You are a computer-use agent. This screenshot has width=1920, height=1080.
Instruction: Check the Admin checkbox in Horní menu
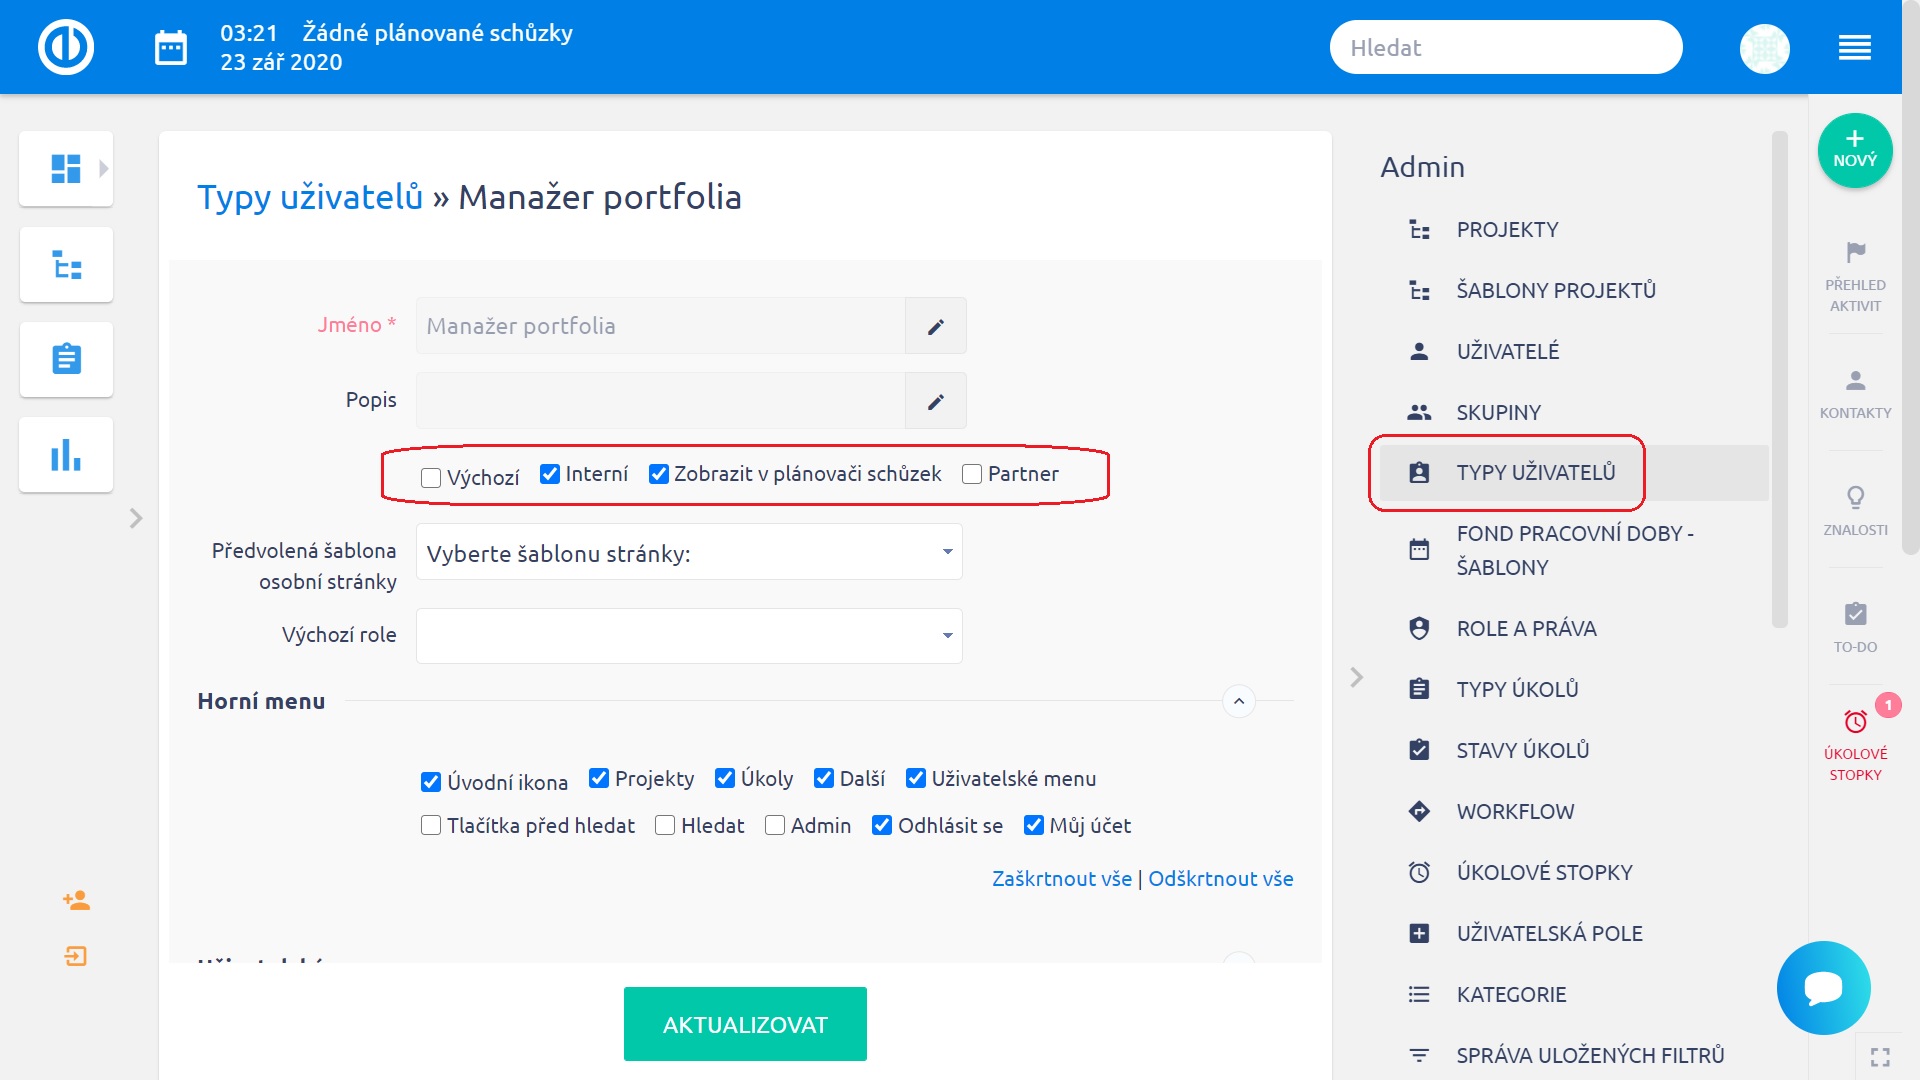[775, 826]
